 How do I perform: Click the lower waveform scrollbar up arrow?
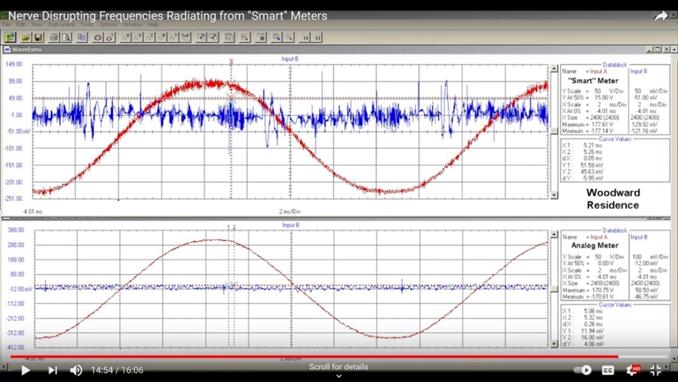[554, 234]
